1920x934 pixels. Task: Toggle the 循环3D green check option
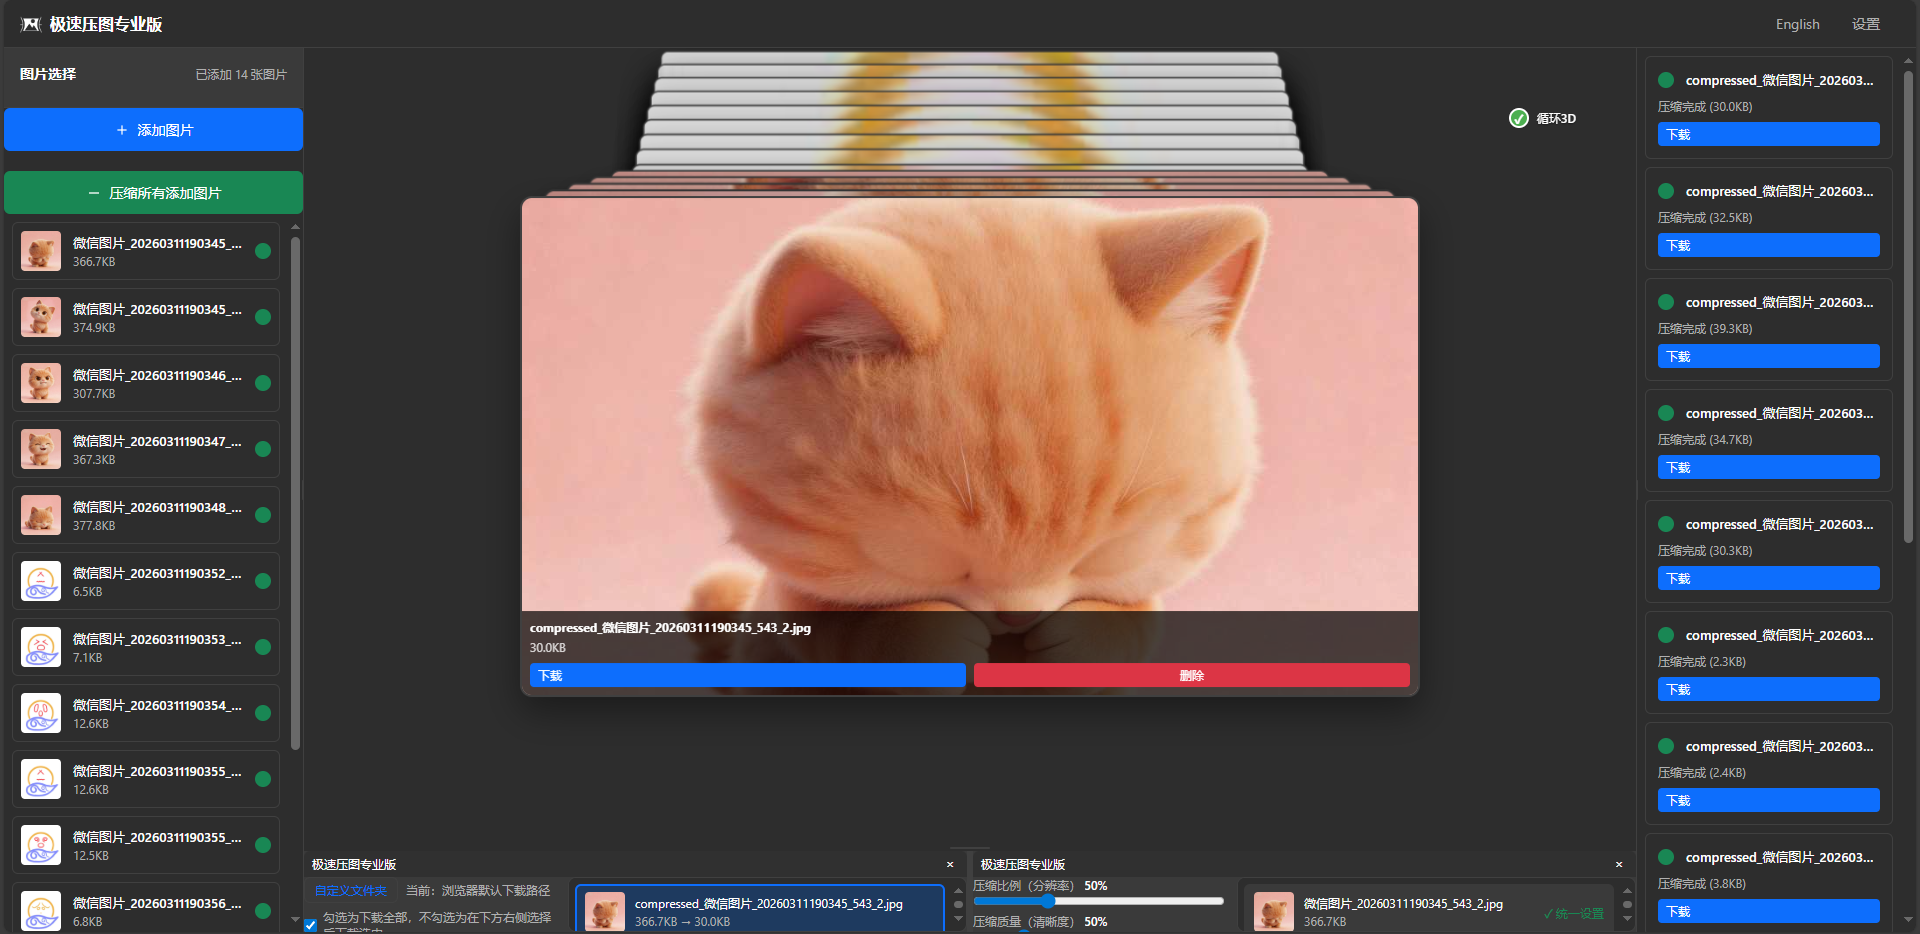1518,118
